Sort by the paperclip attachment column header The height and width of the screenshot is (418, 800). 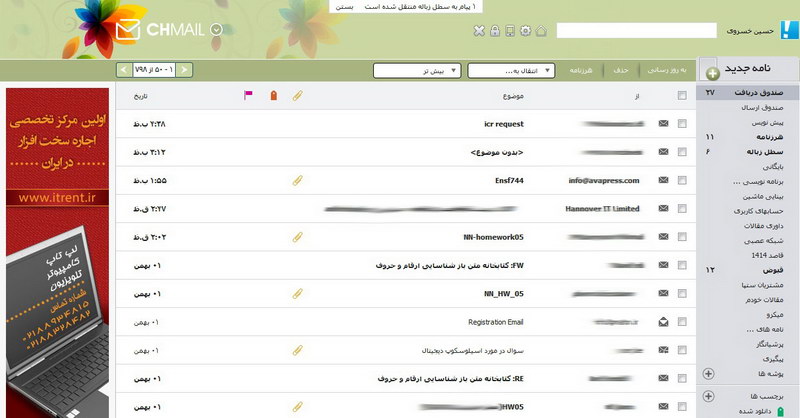[x=297, y=96]
